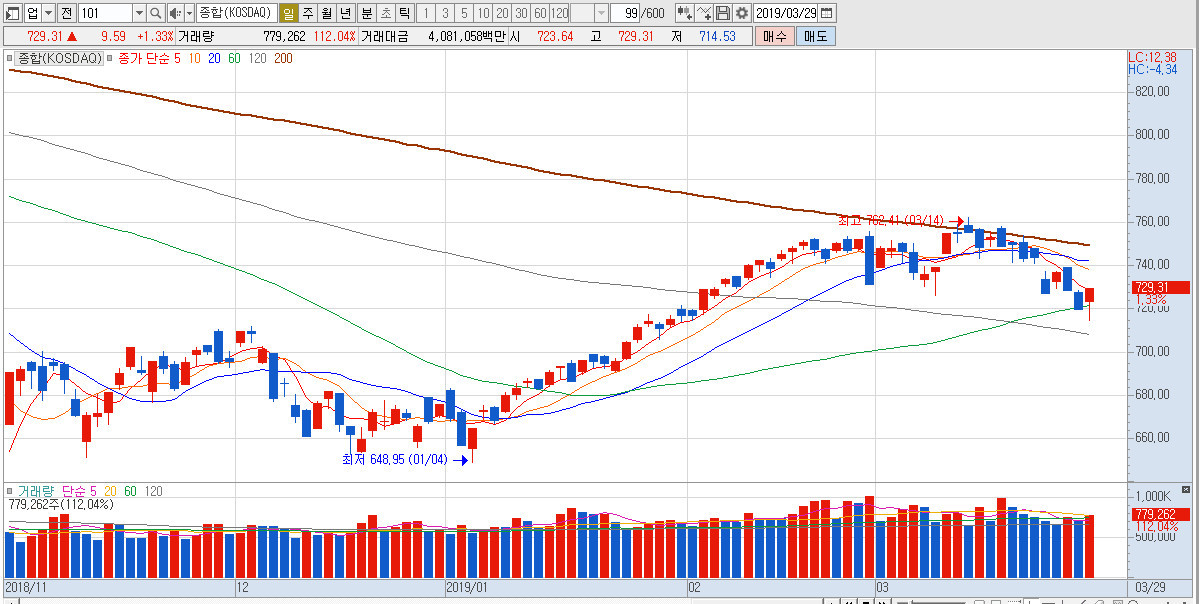This screenshot has height=604, width=1199.
Task: Select the 5 interval button in the toolbar
Action: tap(464, 13)
